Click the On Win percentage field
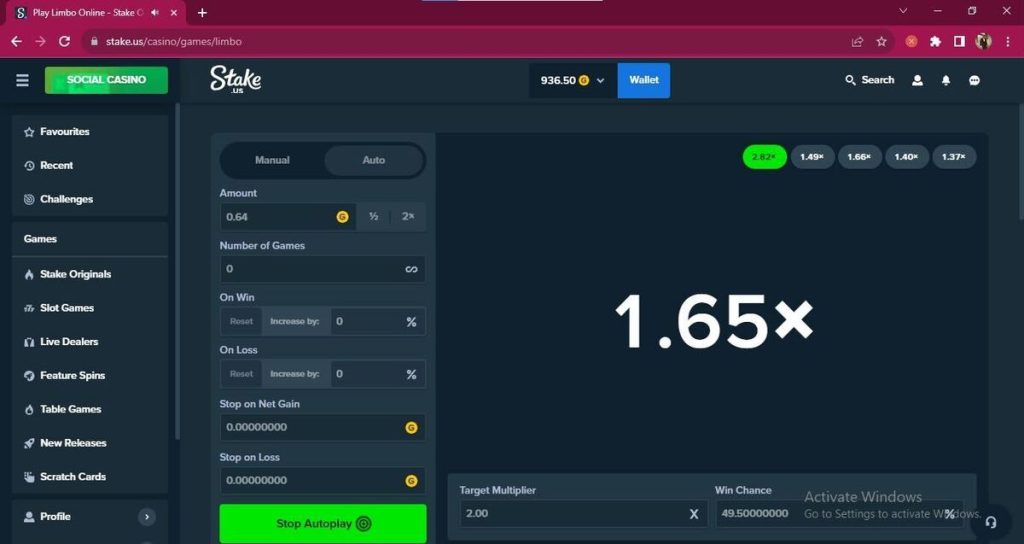 pyautogui.click(x=377, y=321)
